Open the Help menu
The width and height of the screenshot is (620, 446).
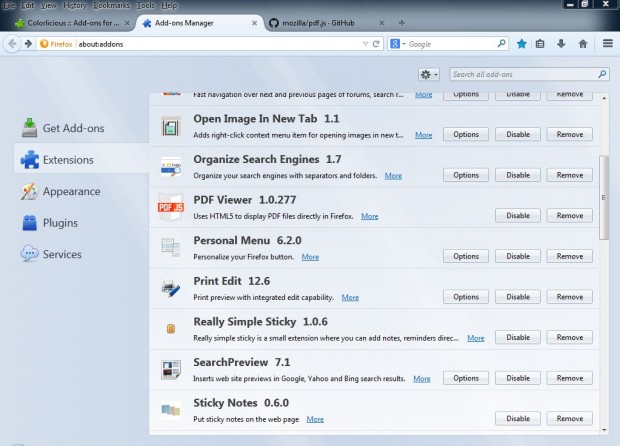[169, 6]
